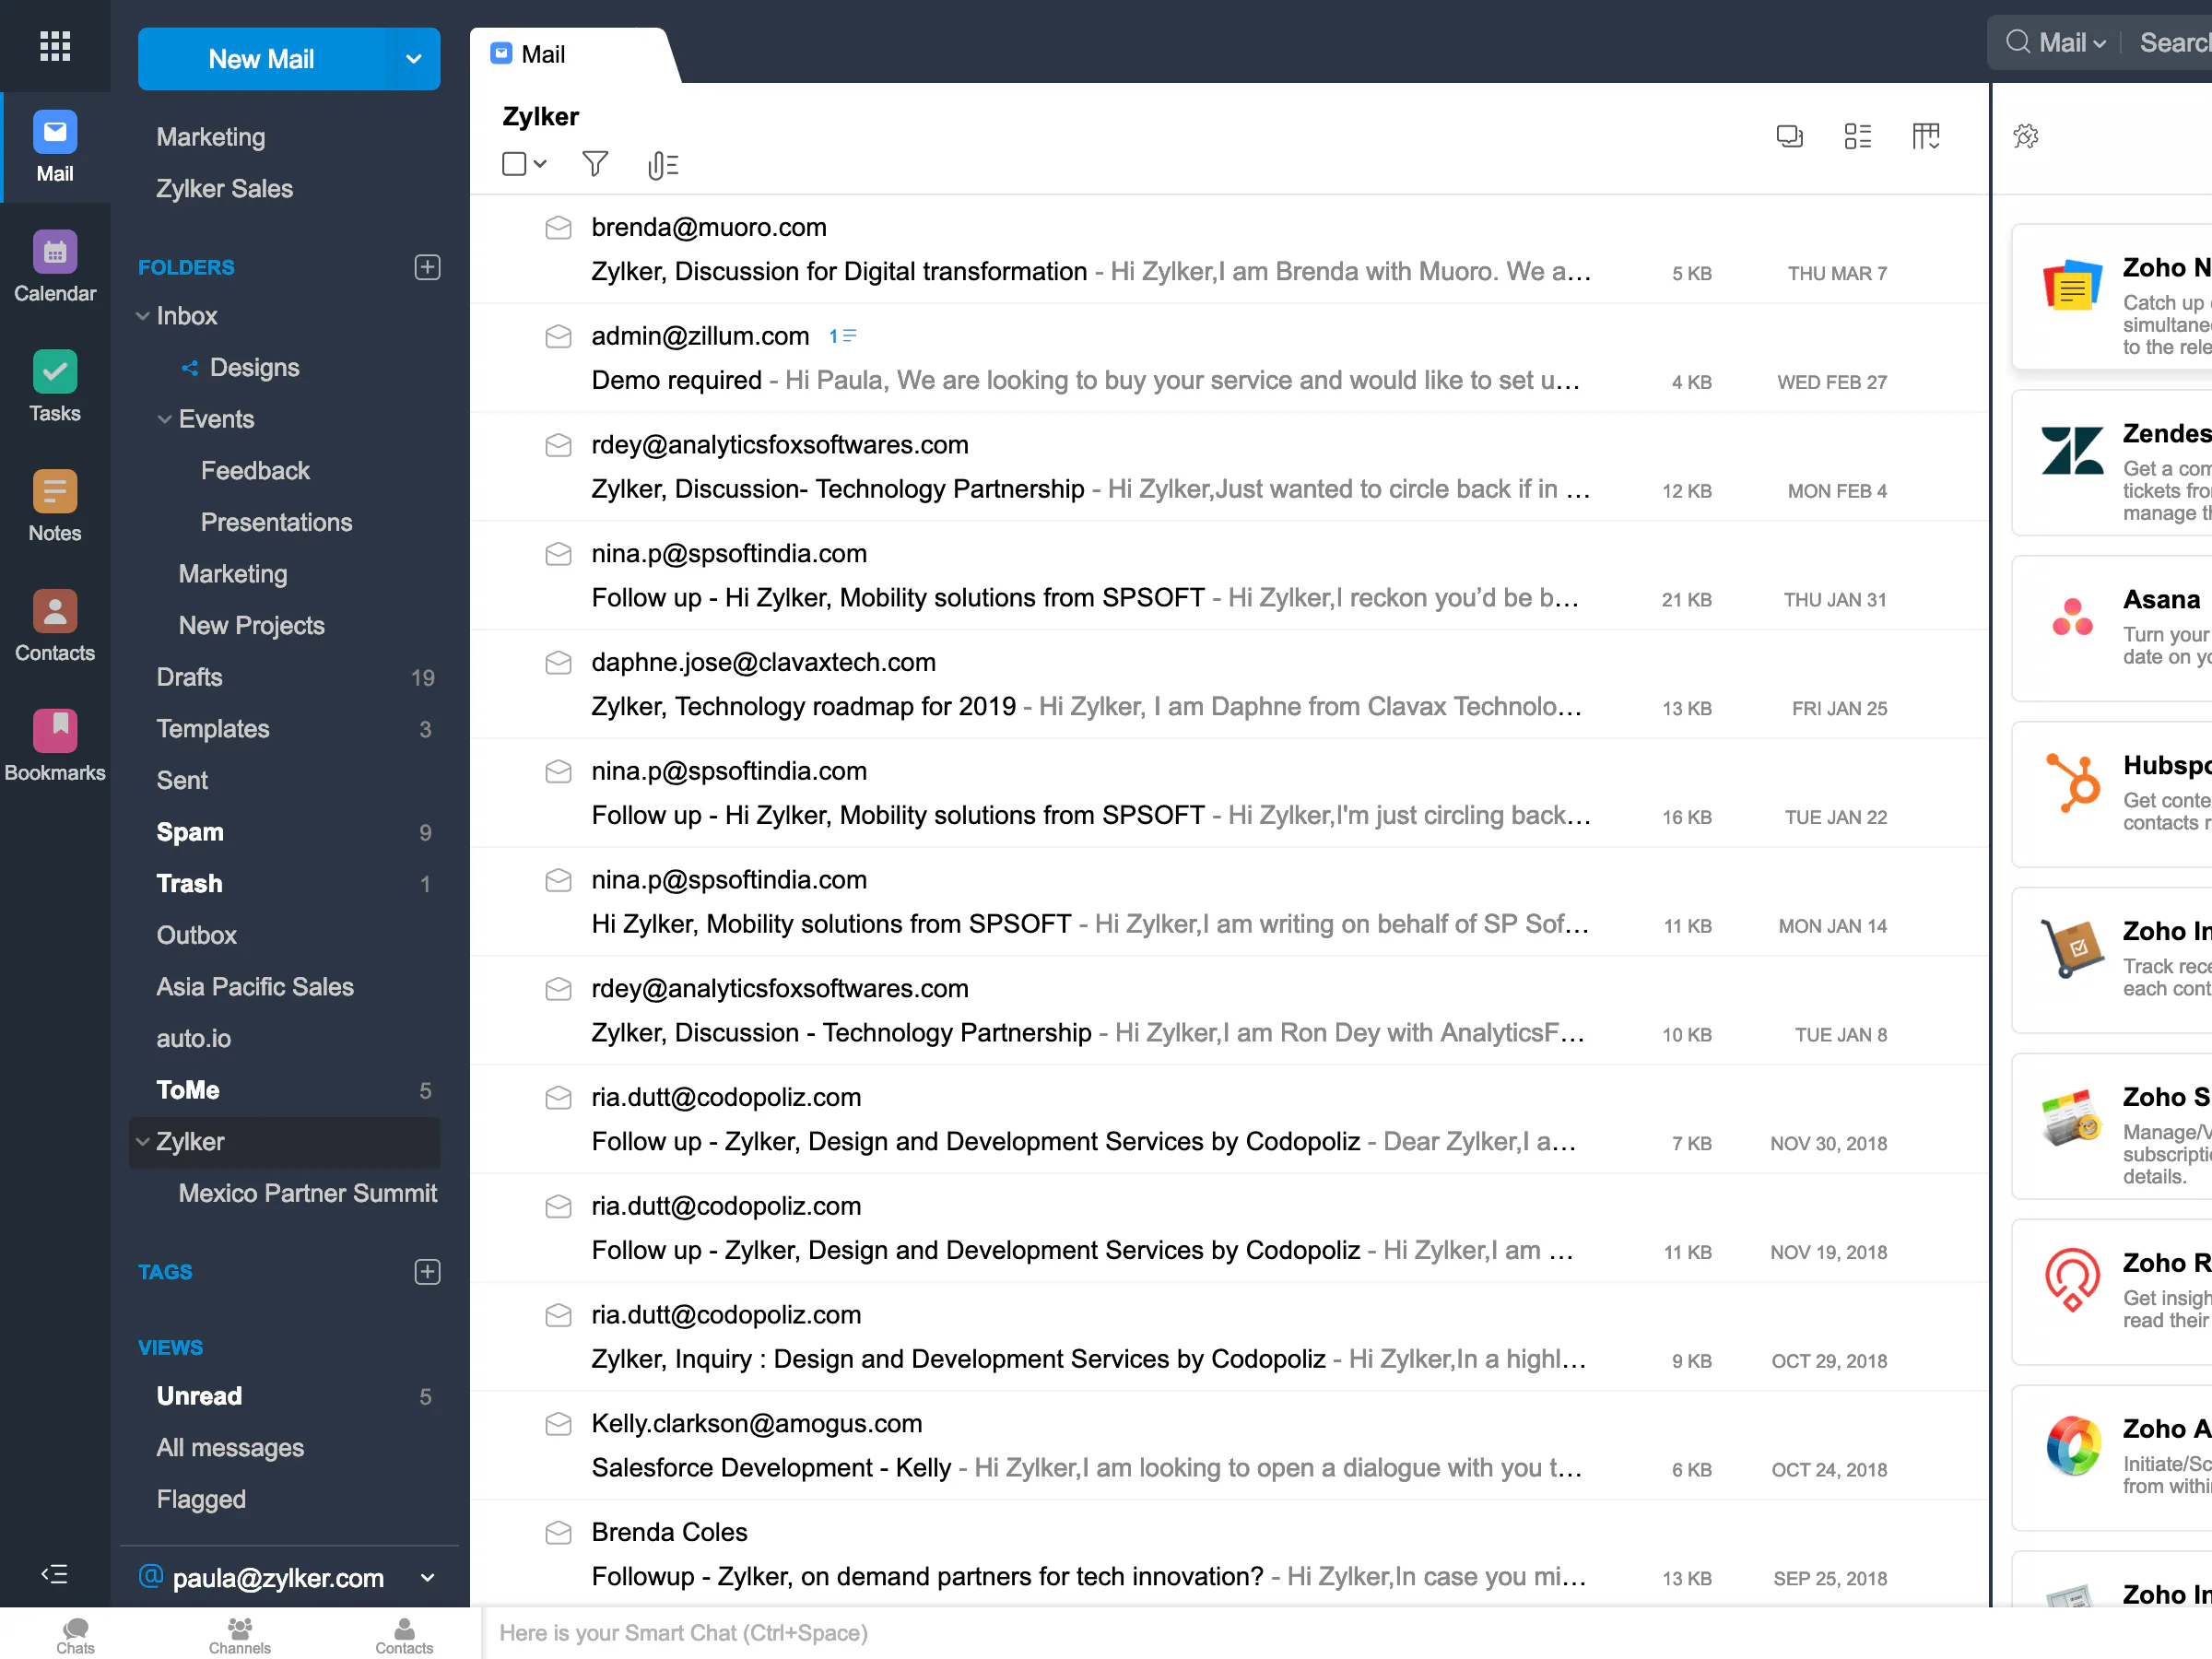Open the Mail search scope dropdown
Screen dimensions: 2212x1659
tap(2071, 42)
